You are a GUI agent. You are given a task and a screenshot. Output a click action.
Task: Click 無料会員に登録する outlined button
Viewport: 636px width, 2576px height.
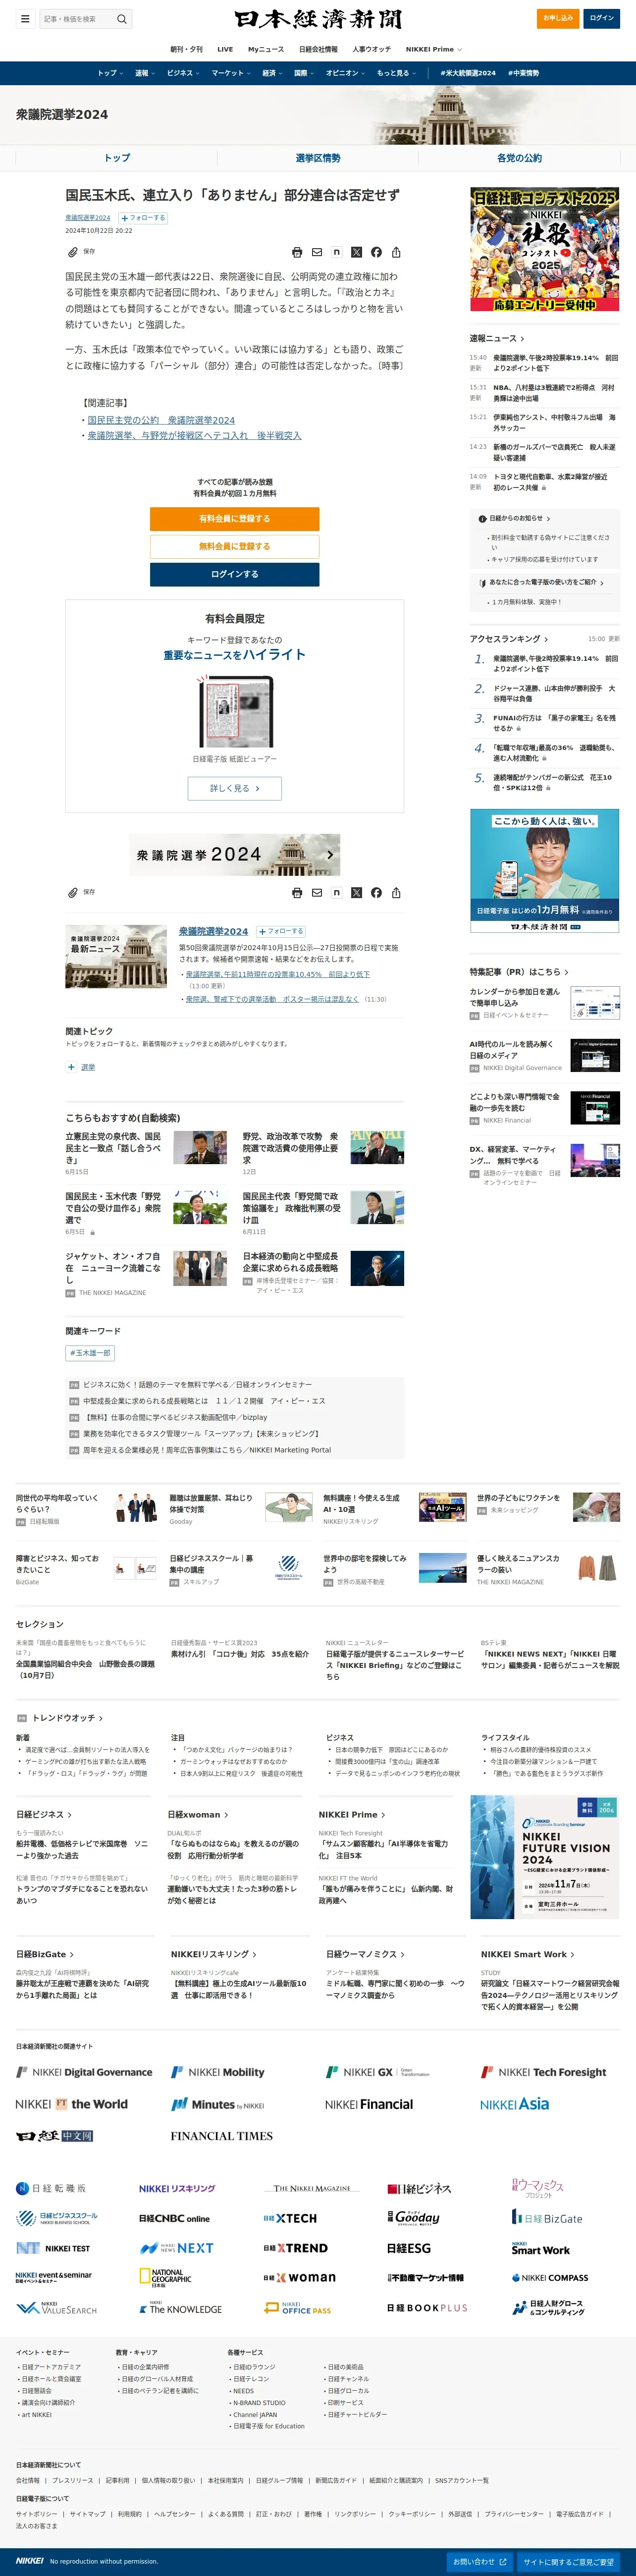(235, 546)
